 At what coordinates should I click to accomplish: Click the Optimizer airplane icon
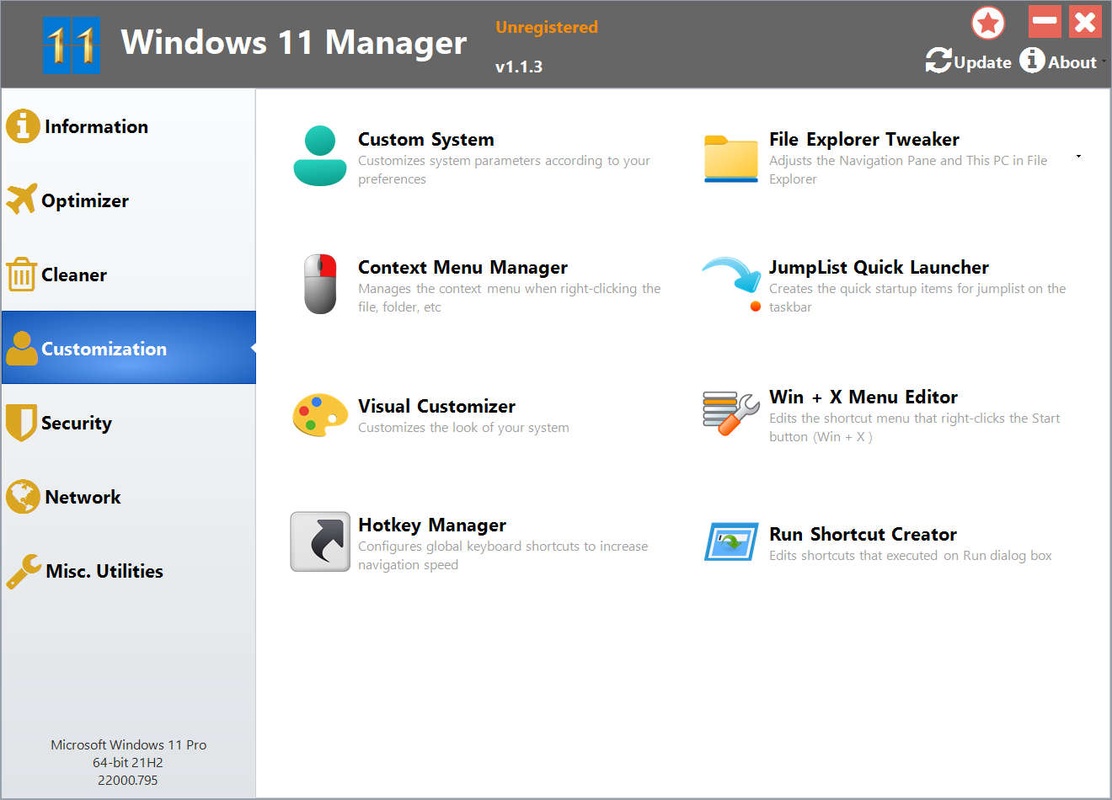21,199
